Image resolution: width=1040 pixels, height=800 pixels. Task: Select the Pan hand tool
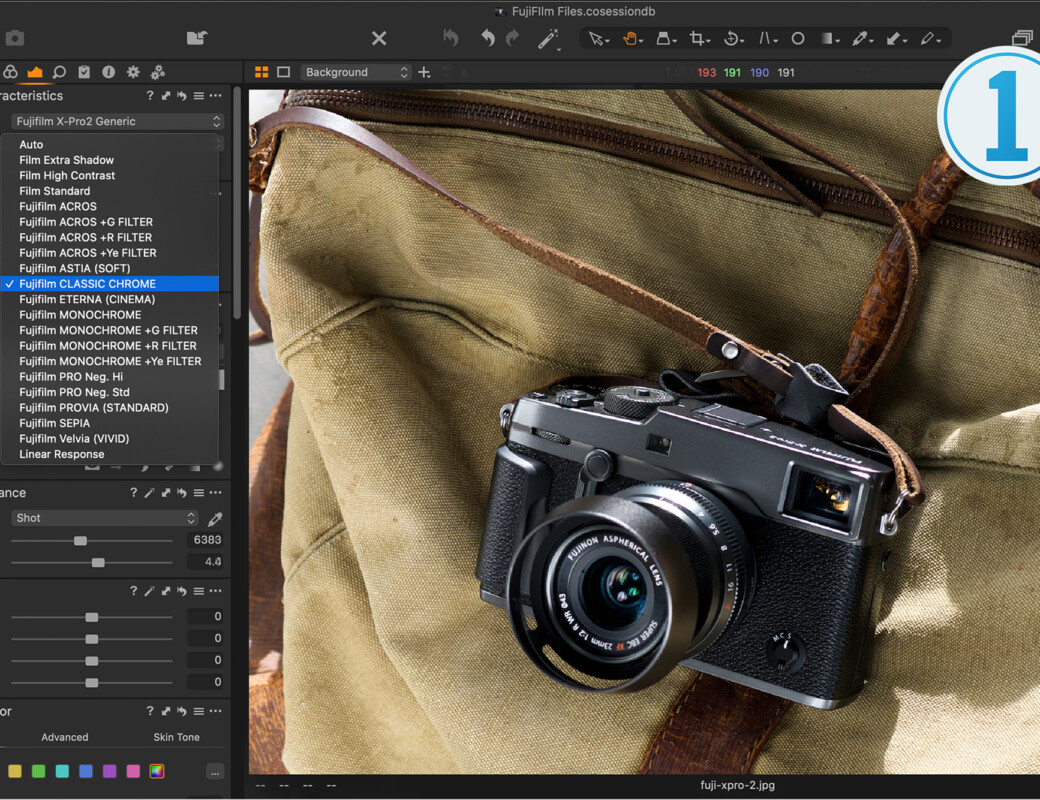631,38
